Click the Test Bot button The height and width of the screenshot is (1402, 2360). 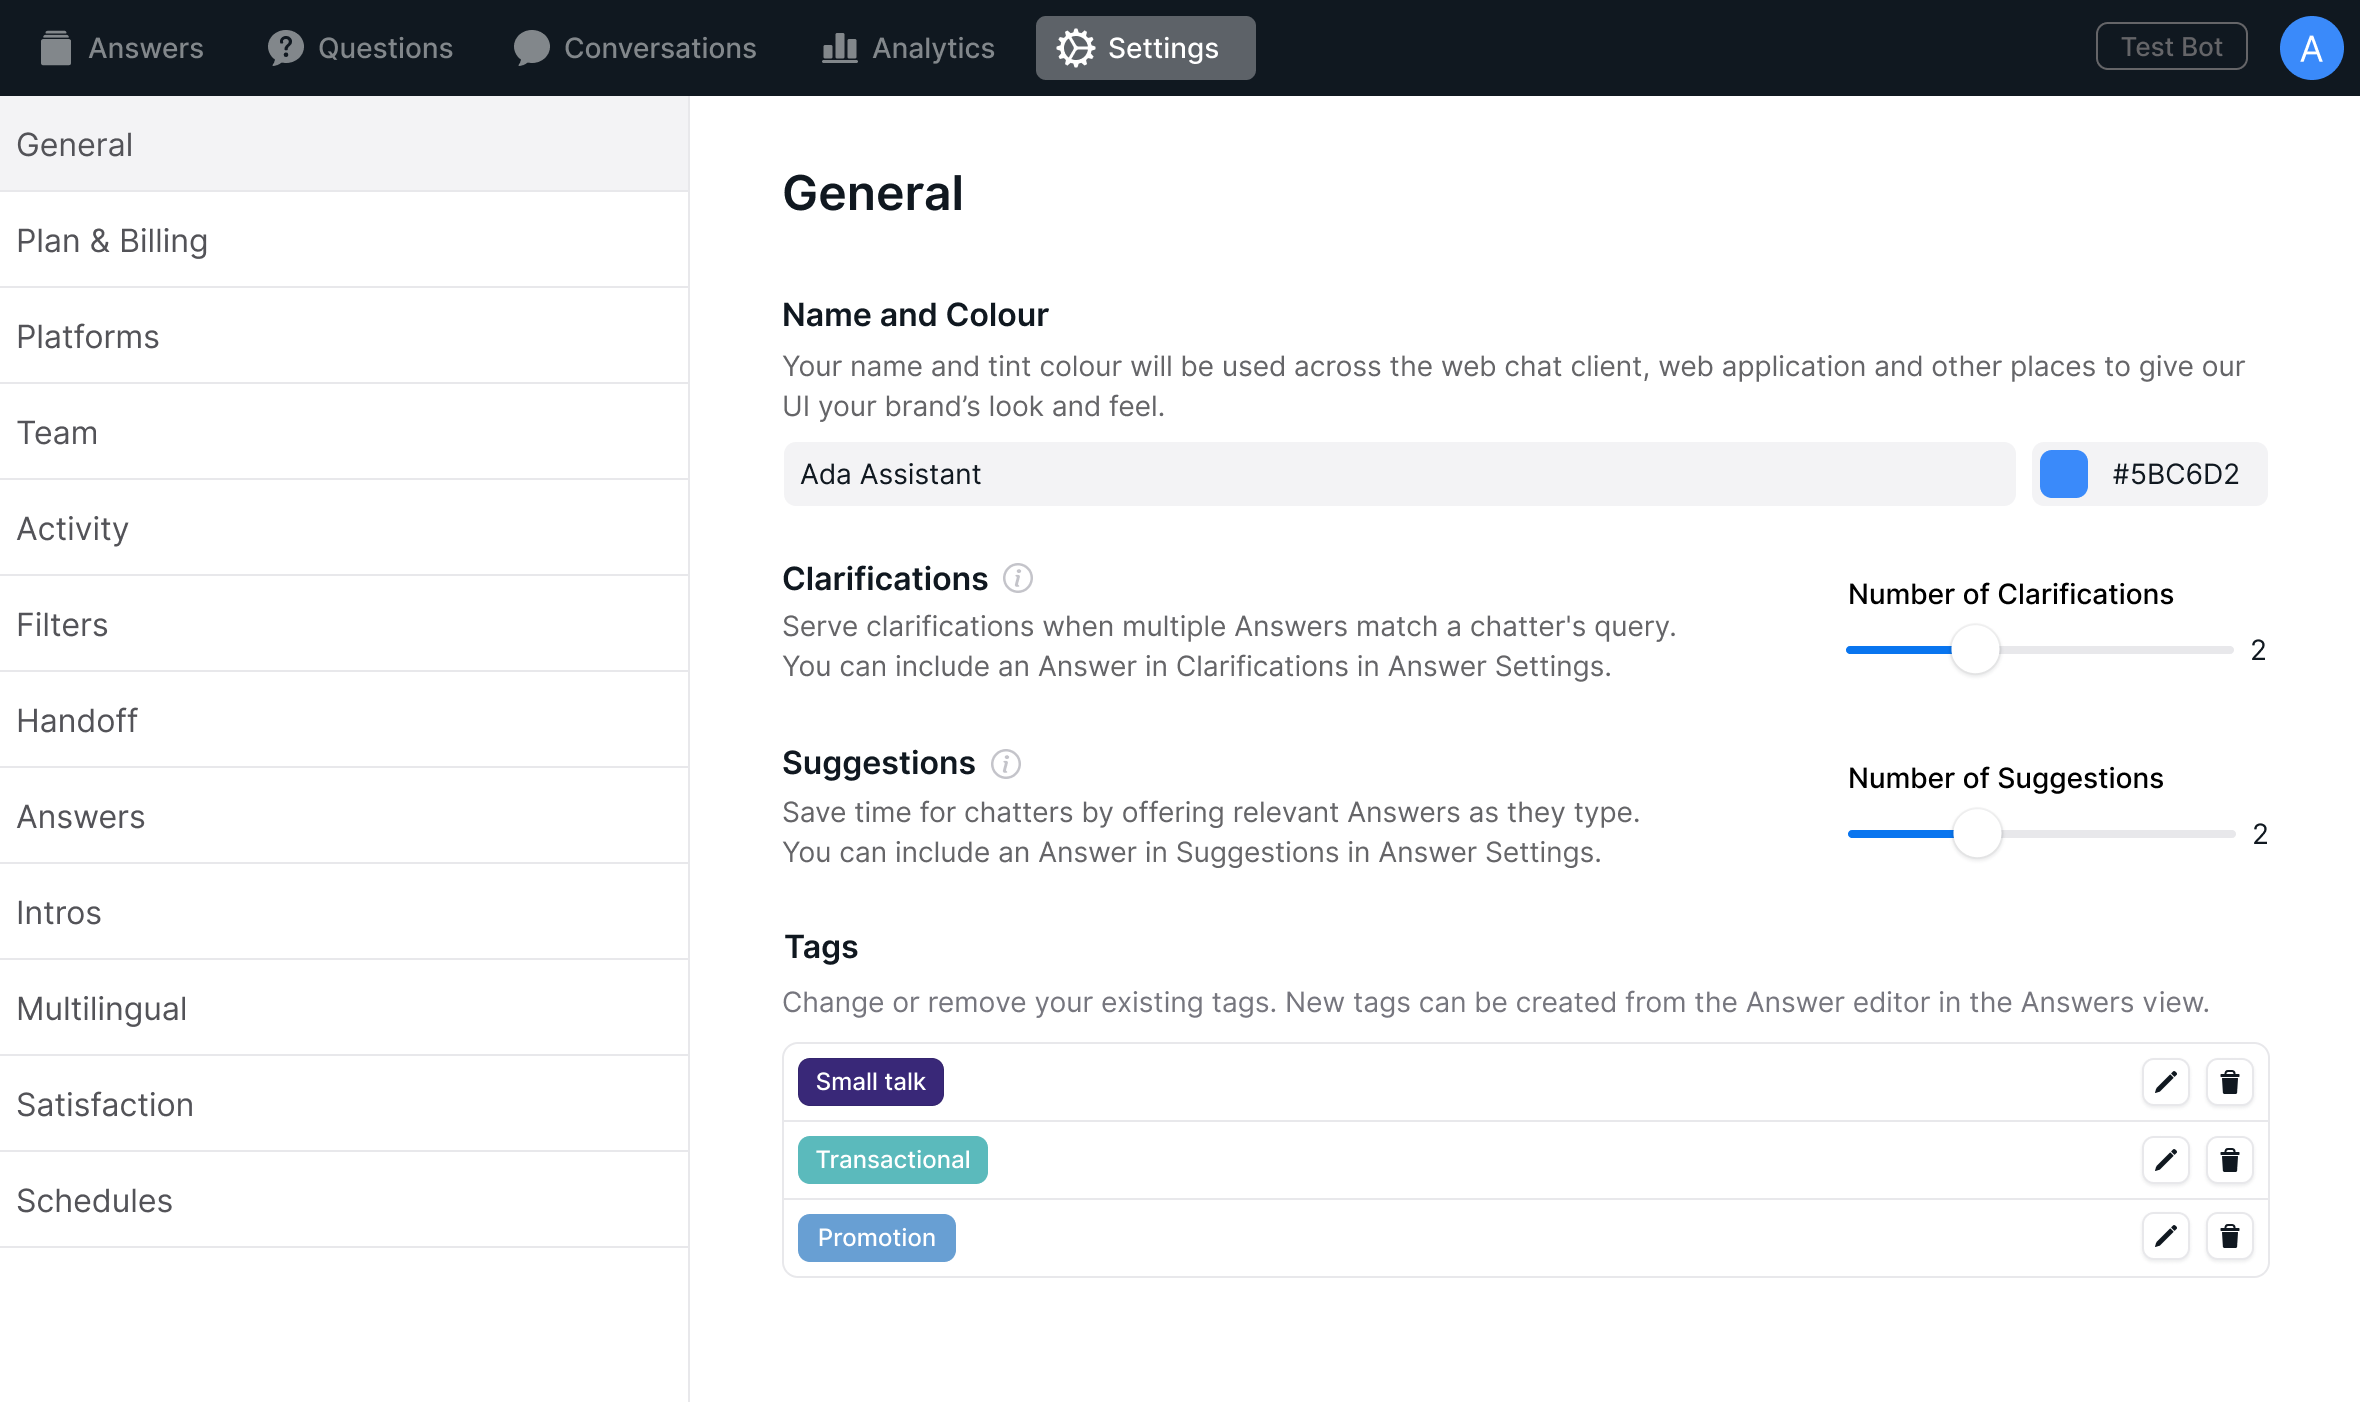coord(2171,47)
